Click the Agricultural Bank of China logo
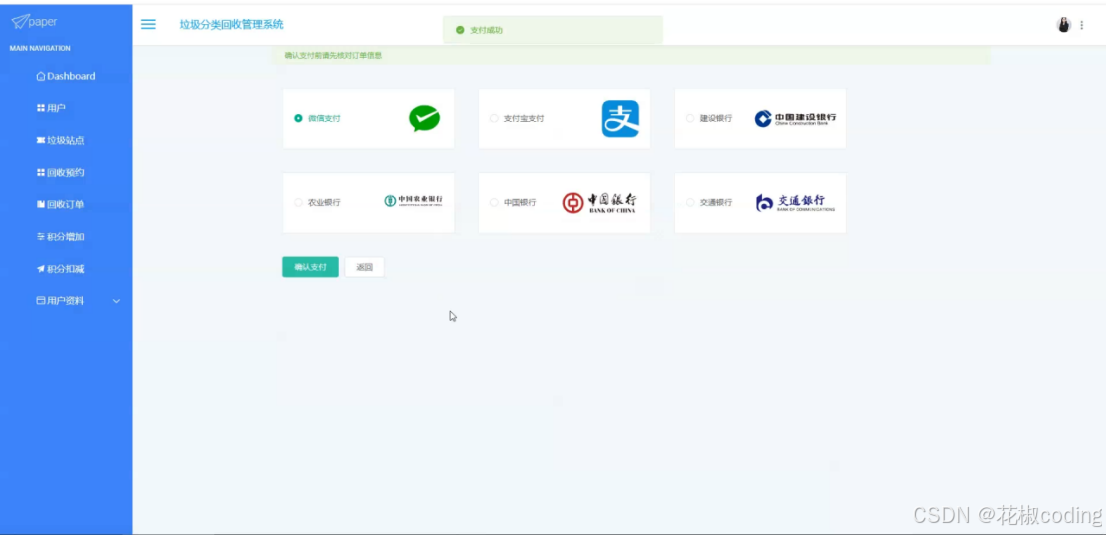The height and width of the screenshot is (535, 1106). [x=413, y=201]
